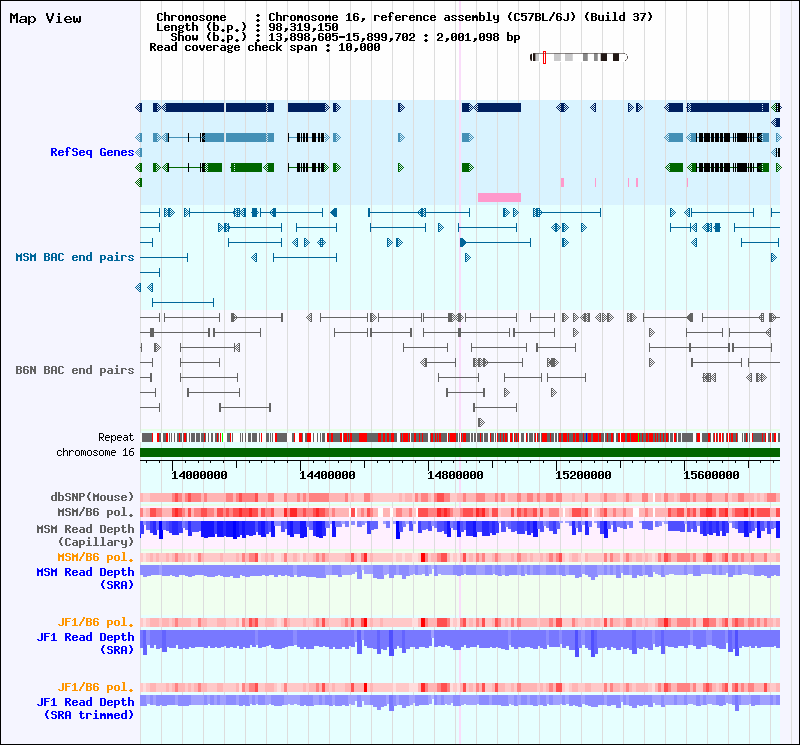Click the MSM Read Depth (Capillary) histogram
800x745 pixels.
click(x=460, y=530)
